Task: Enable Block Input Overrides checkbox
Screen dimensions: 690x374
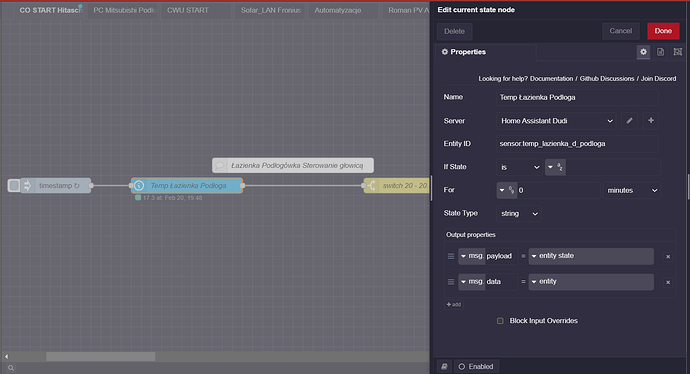Action: pos(500,321)
